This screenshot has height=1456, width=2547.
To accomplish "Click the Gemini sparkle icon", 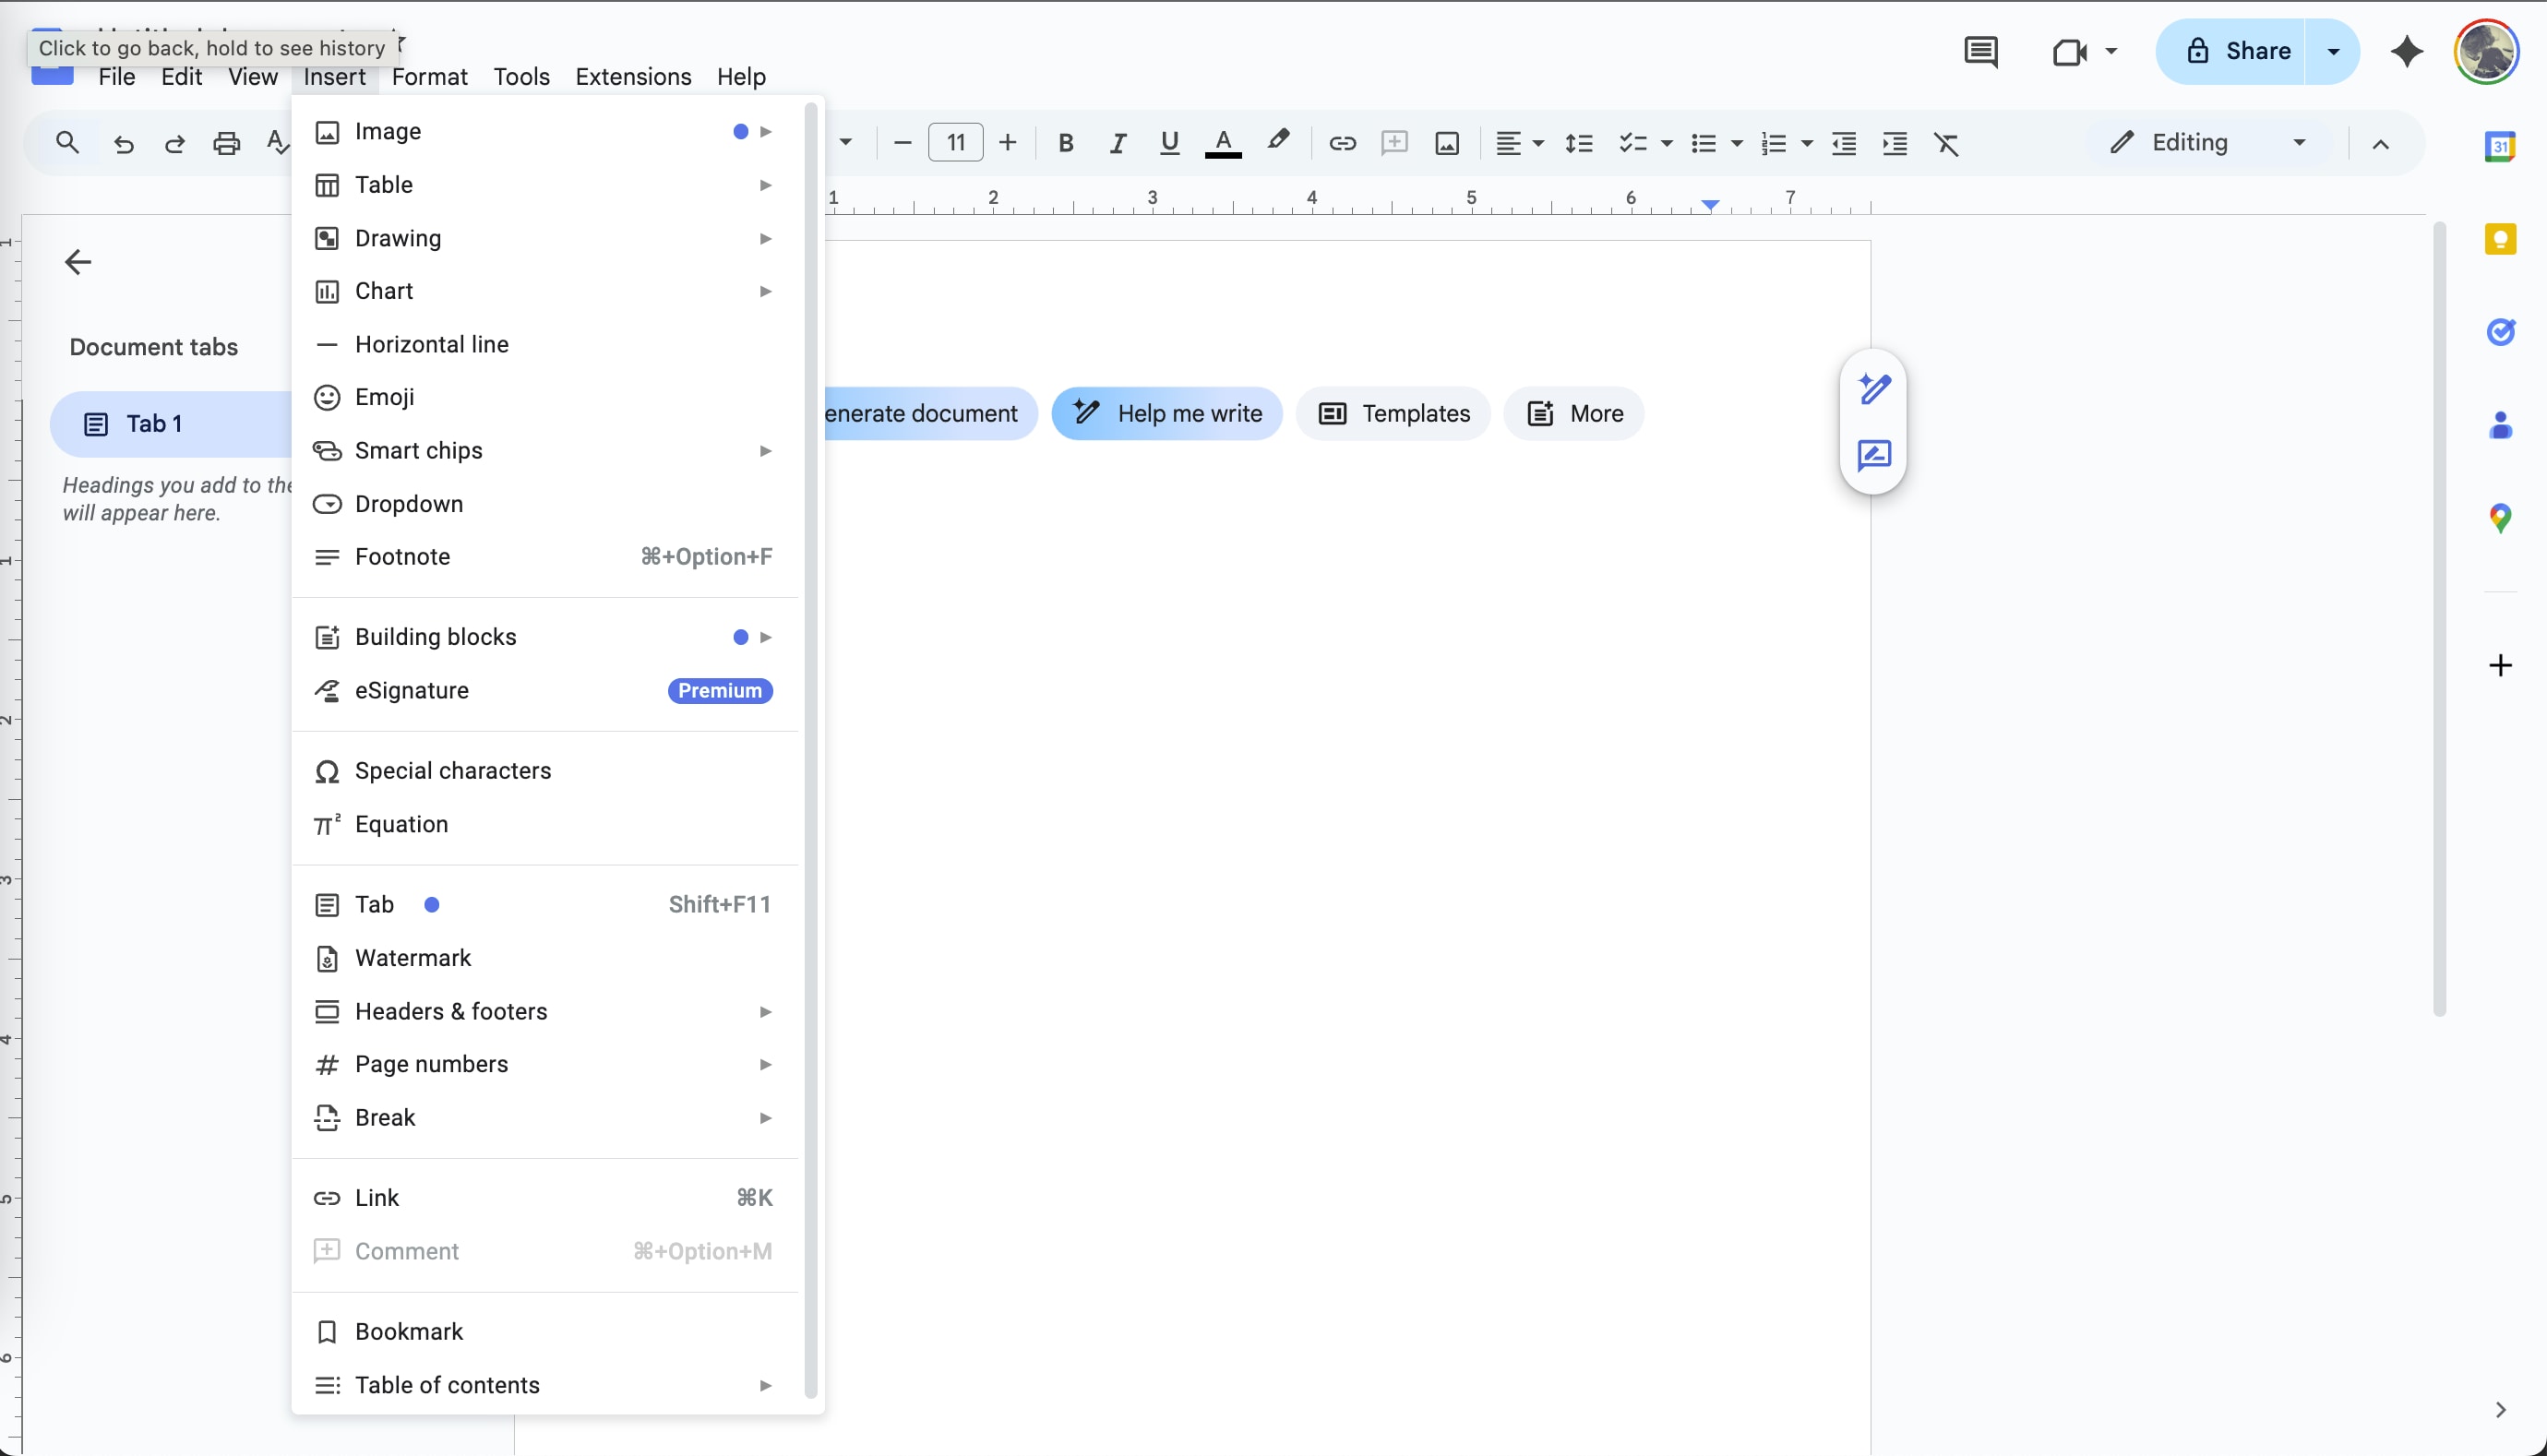I will tap(2406, 51).
